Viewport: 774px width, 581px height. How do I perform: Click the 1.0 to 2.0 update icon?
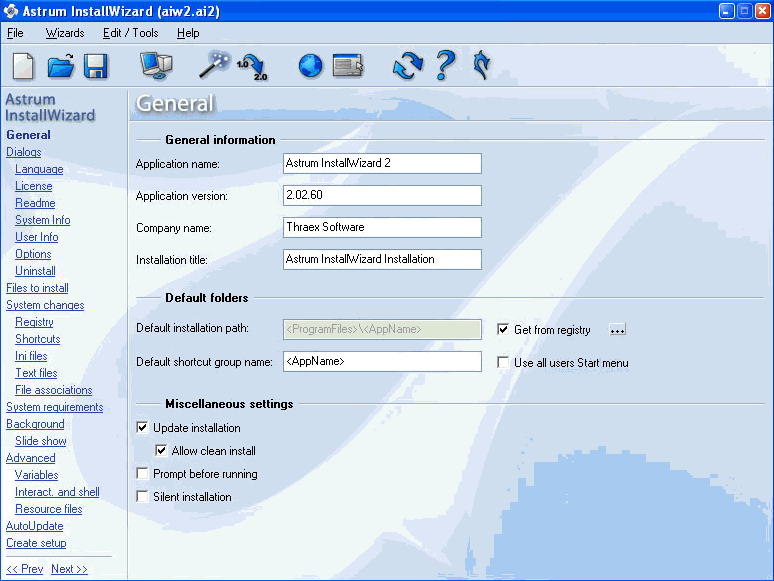point(253,67)
